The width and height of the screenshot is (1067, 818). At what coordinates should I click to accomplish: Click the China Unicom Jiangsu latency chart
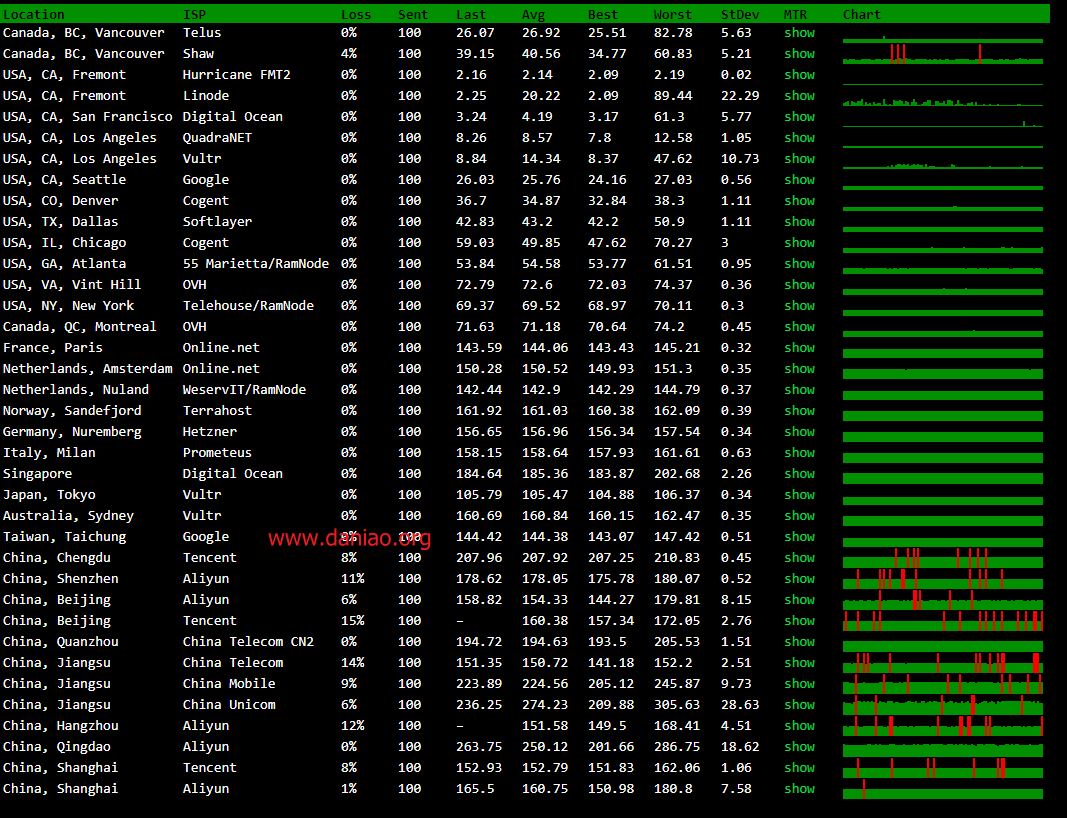click(942, 705)
